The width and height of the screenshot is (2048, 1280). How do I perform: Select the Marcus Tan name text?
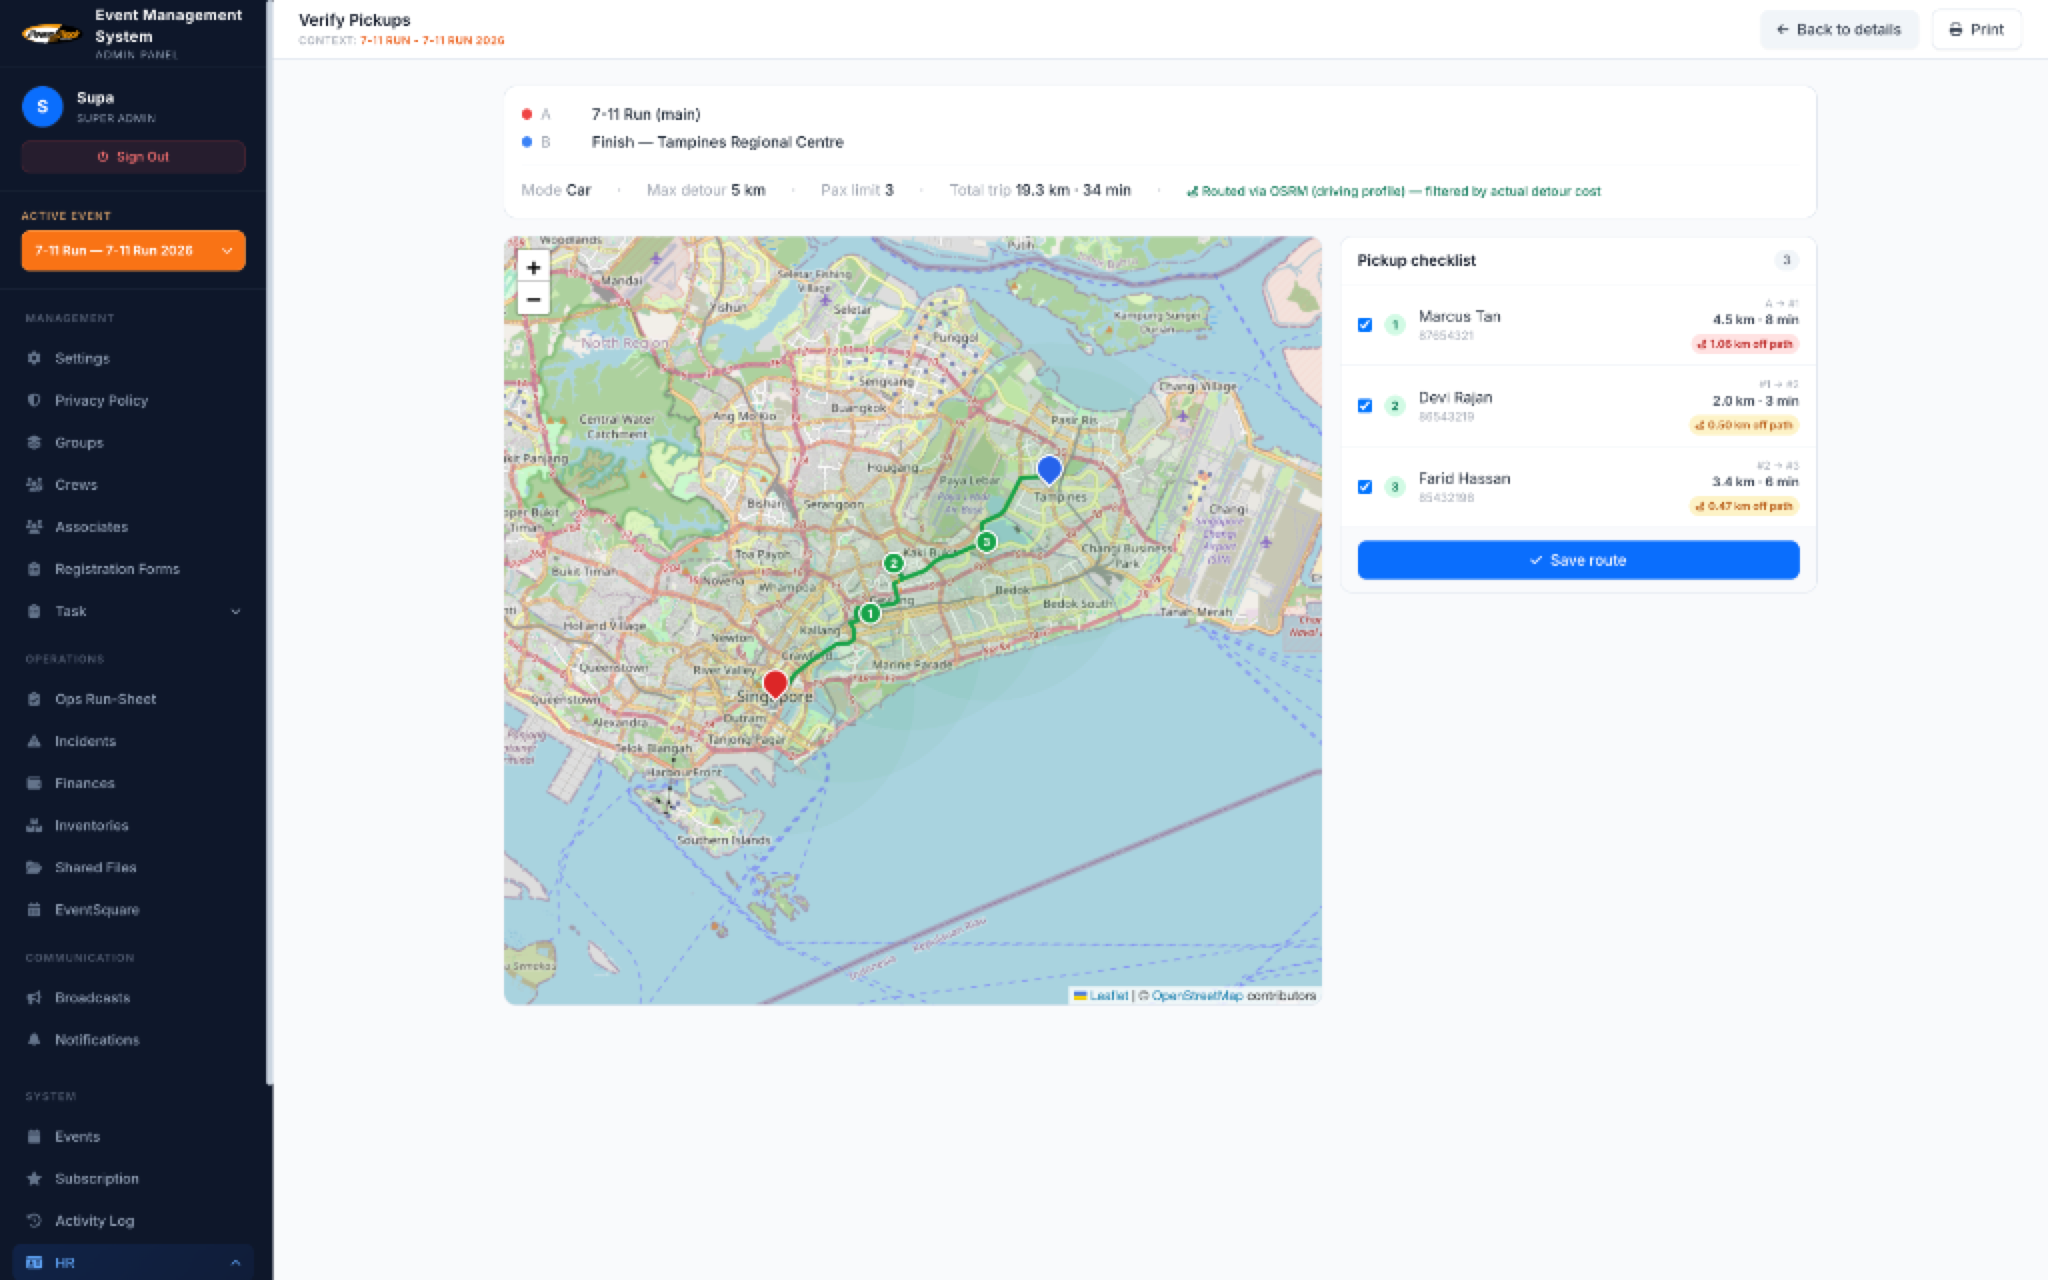(1459, 316)
